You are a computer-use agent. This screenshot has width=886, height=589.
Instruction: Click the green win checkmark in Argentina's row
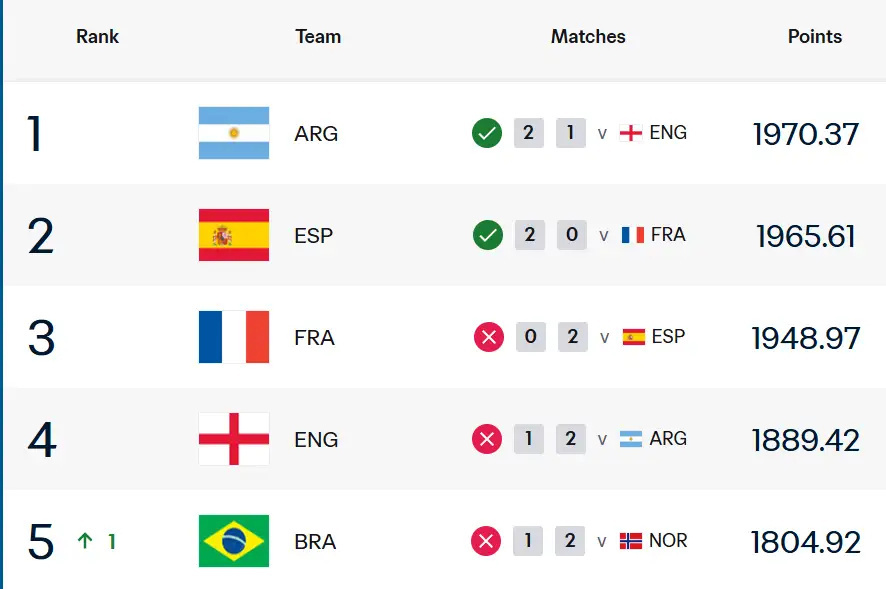pyautogui.click(x=487, y=133)
